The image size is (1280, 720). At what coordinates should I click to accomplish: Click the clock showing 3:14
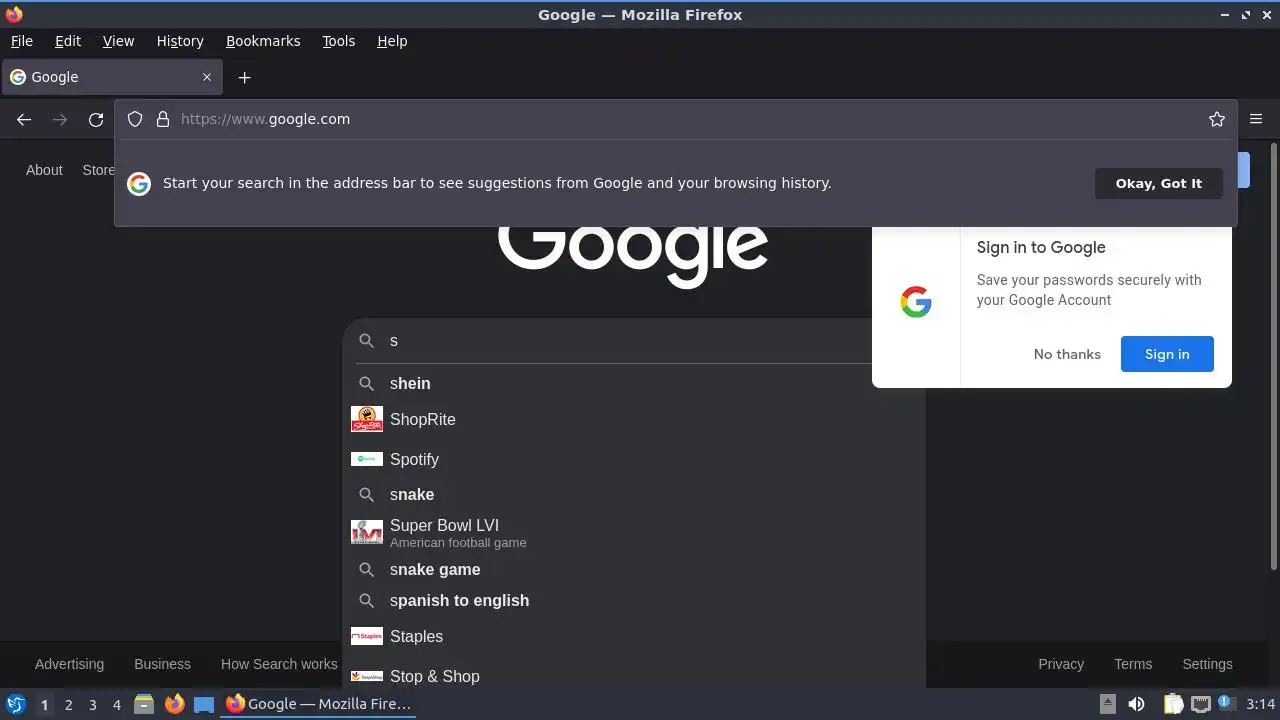click(x=1260, y=704)
